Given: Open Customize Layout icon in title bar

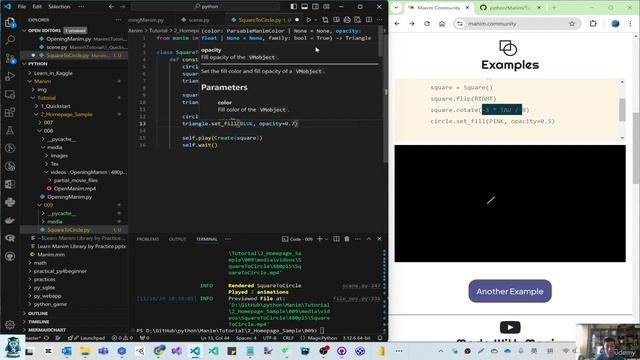Looking at the screenshot, I should pyautogui.click(x=327, y=7).
